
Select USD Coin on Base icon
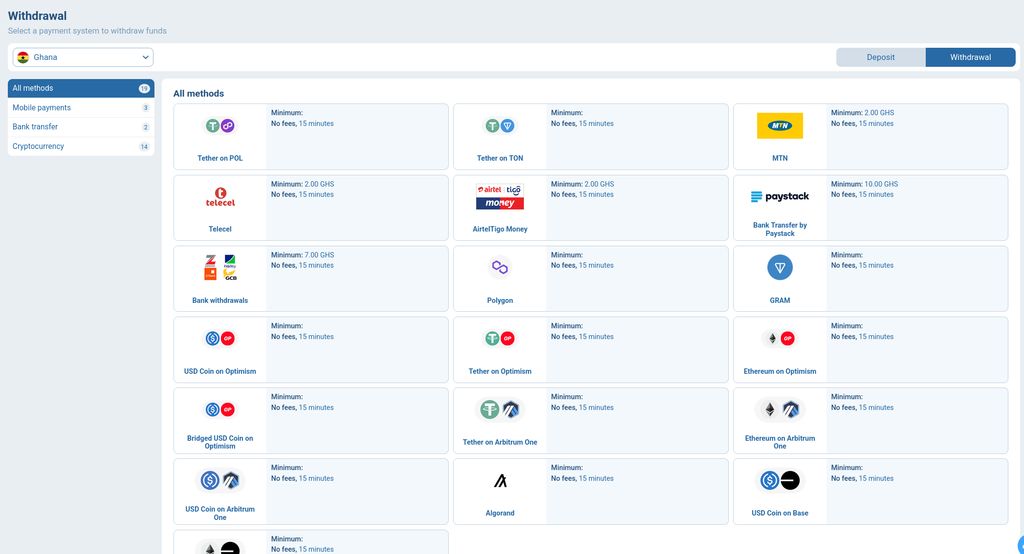[x=779, y=480]
